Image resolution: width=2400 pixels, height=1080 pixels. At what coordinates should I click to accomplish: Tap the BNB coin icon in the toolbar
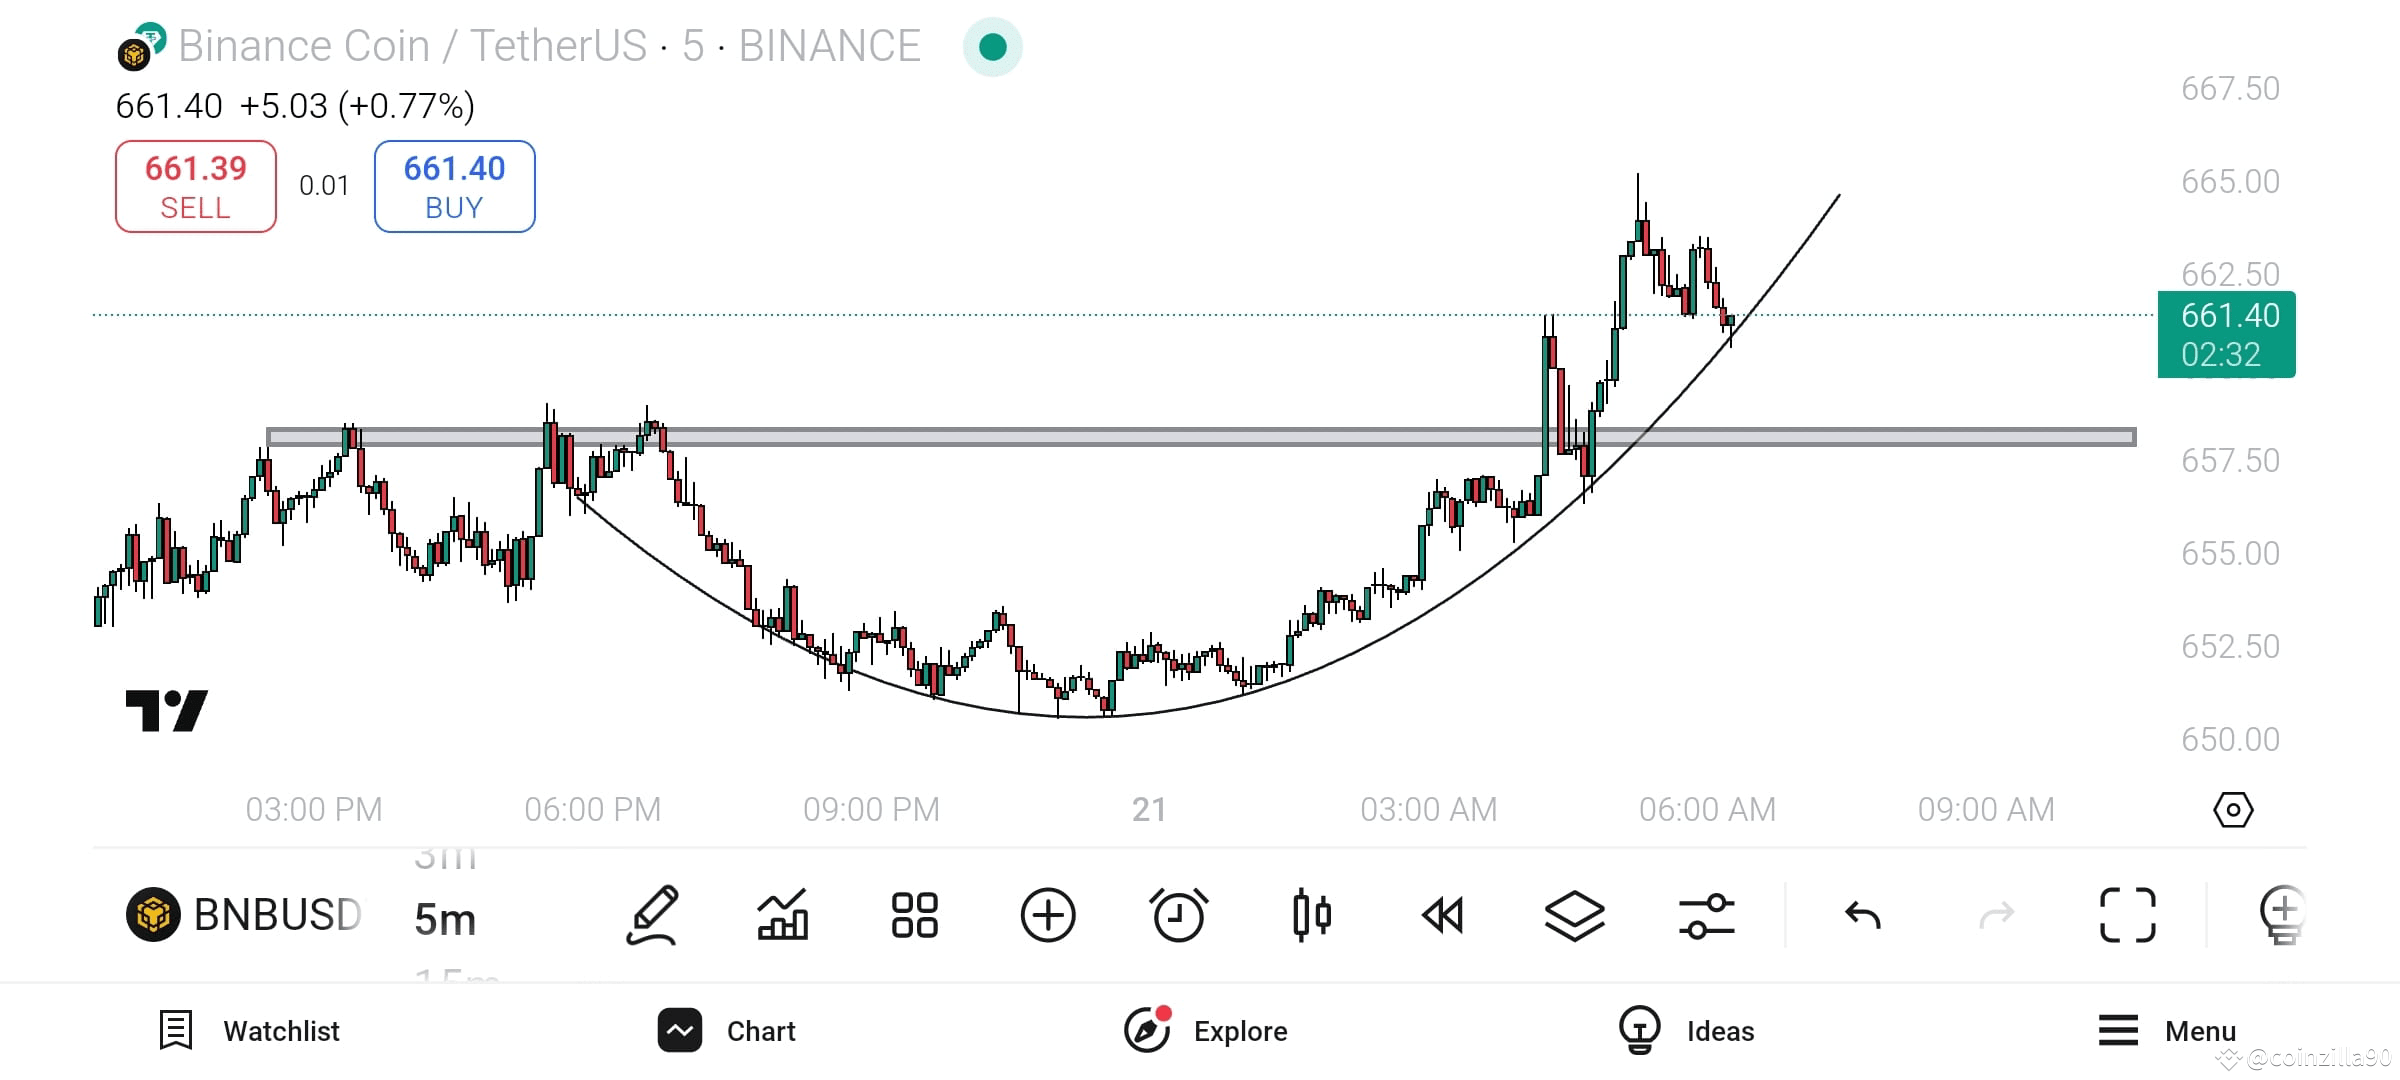click(x=153, y=914)
